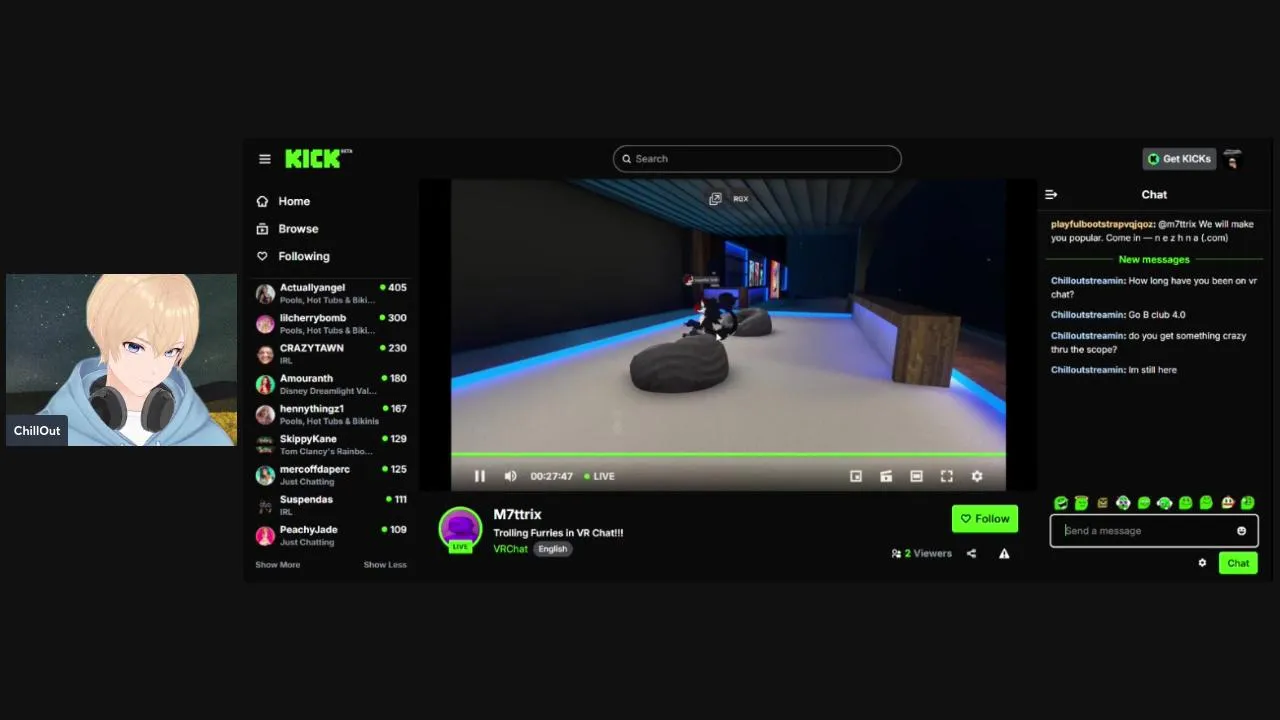Viewport: 1280px width, 720px height.
Task: Insert the fifth emote in the row
Action: coord(1144,503)
